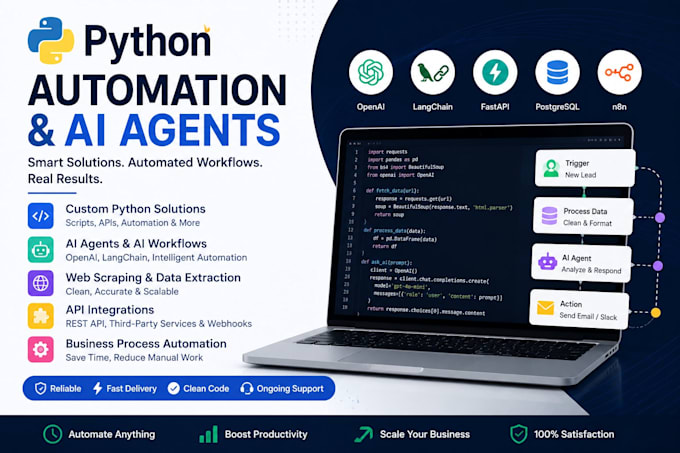Click the 'Custom Python Solutions' heading

(135, 209)
